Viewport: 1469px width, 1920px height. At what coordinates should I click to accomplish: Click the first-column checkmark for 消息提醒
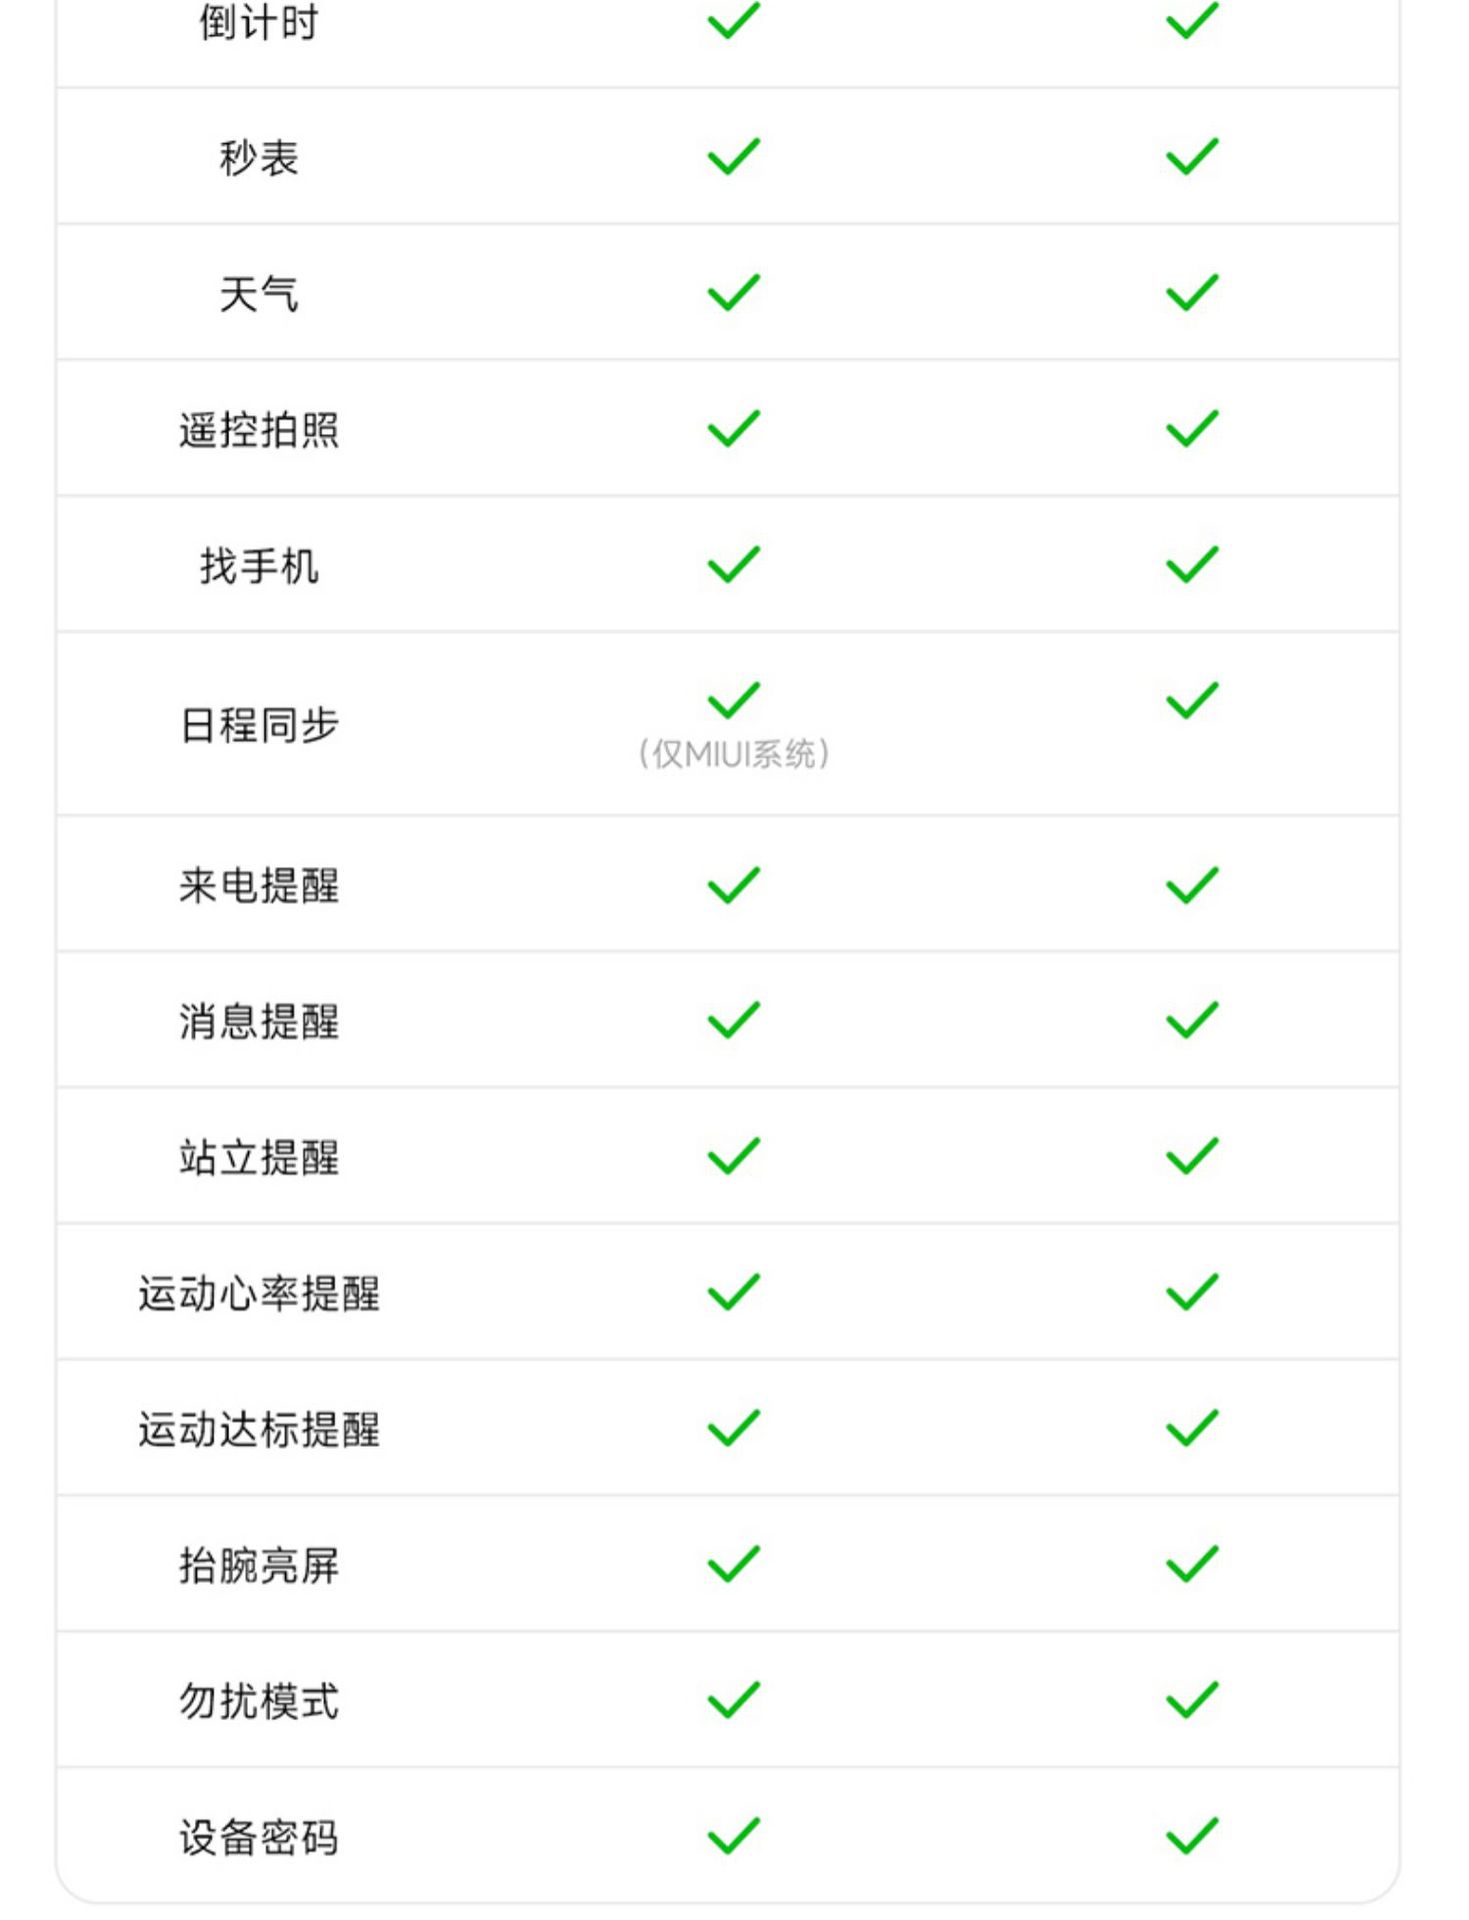(x=733, y=1021)
